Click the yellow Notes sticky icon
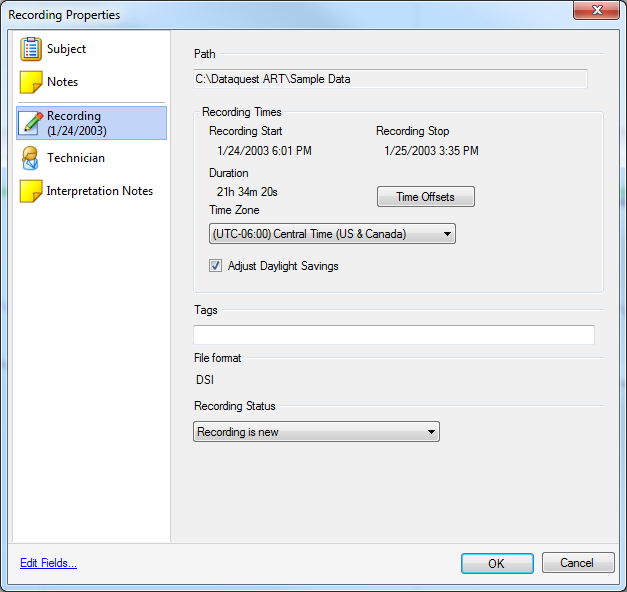Viewport: 627px width, 592px height. [31, 82]
